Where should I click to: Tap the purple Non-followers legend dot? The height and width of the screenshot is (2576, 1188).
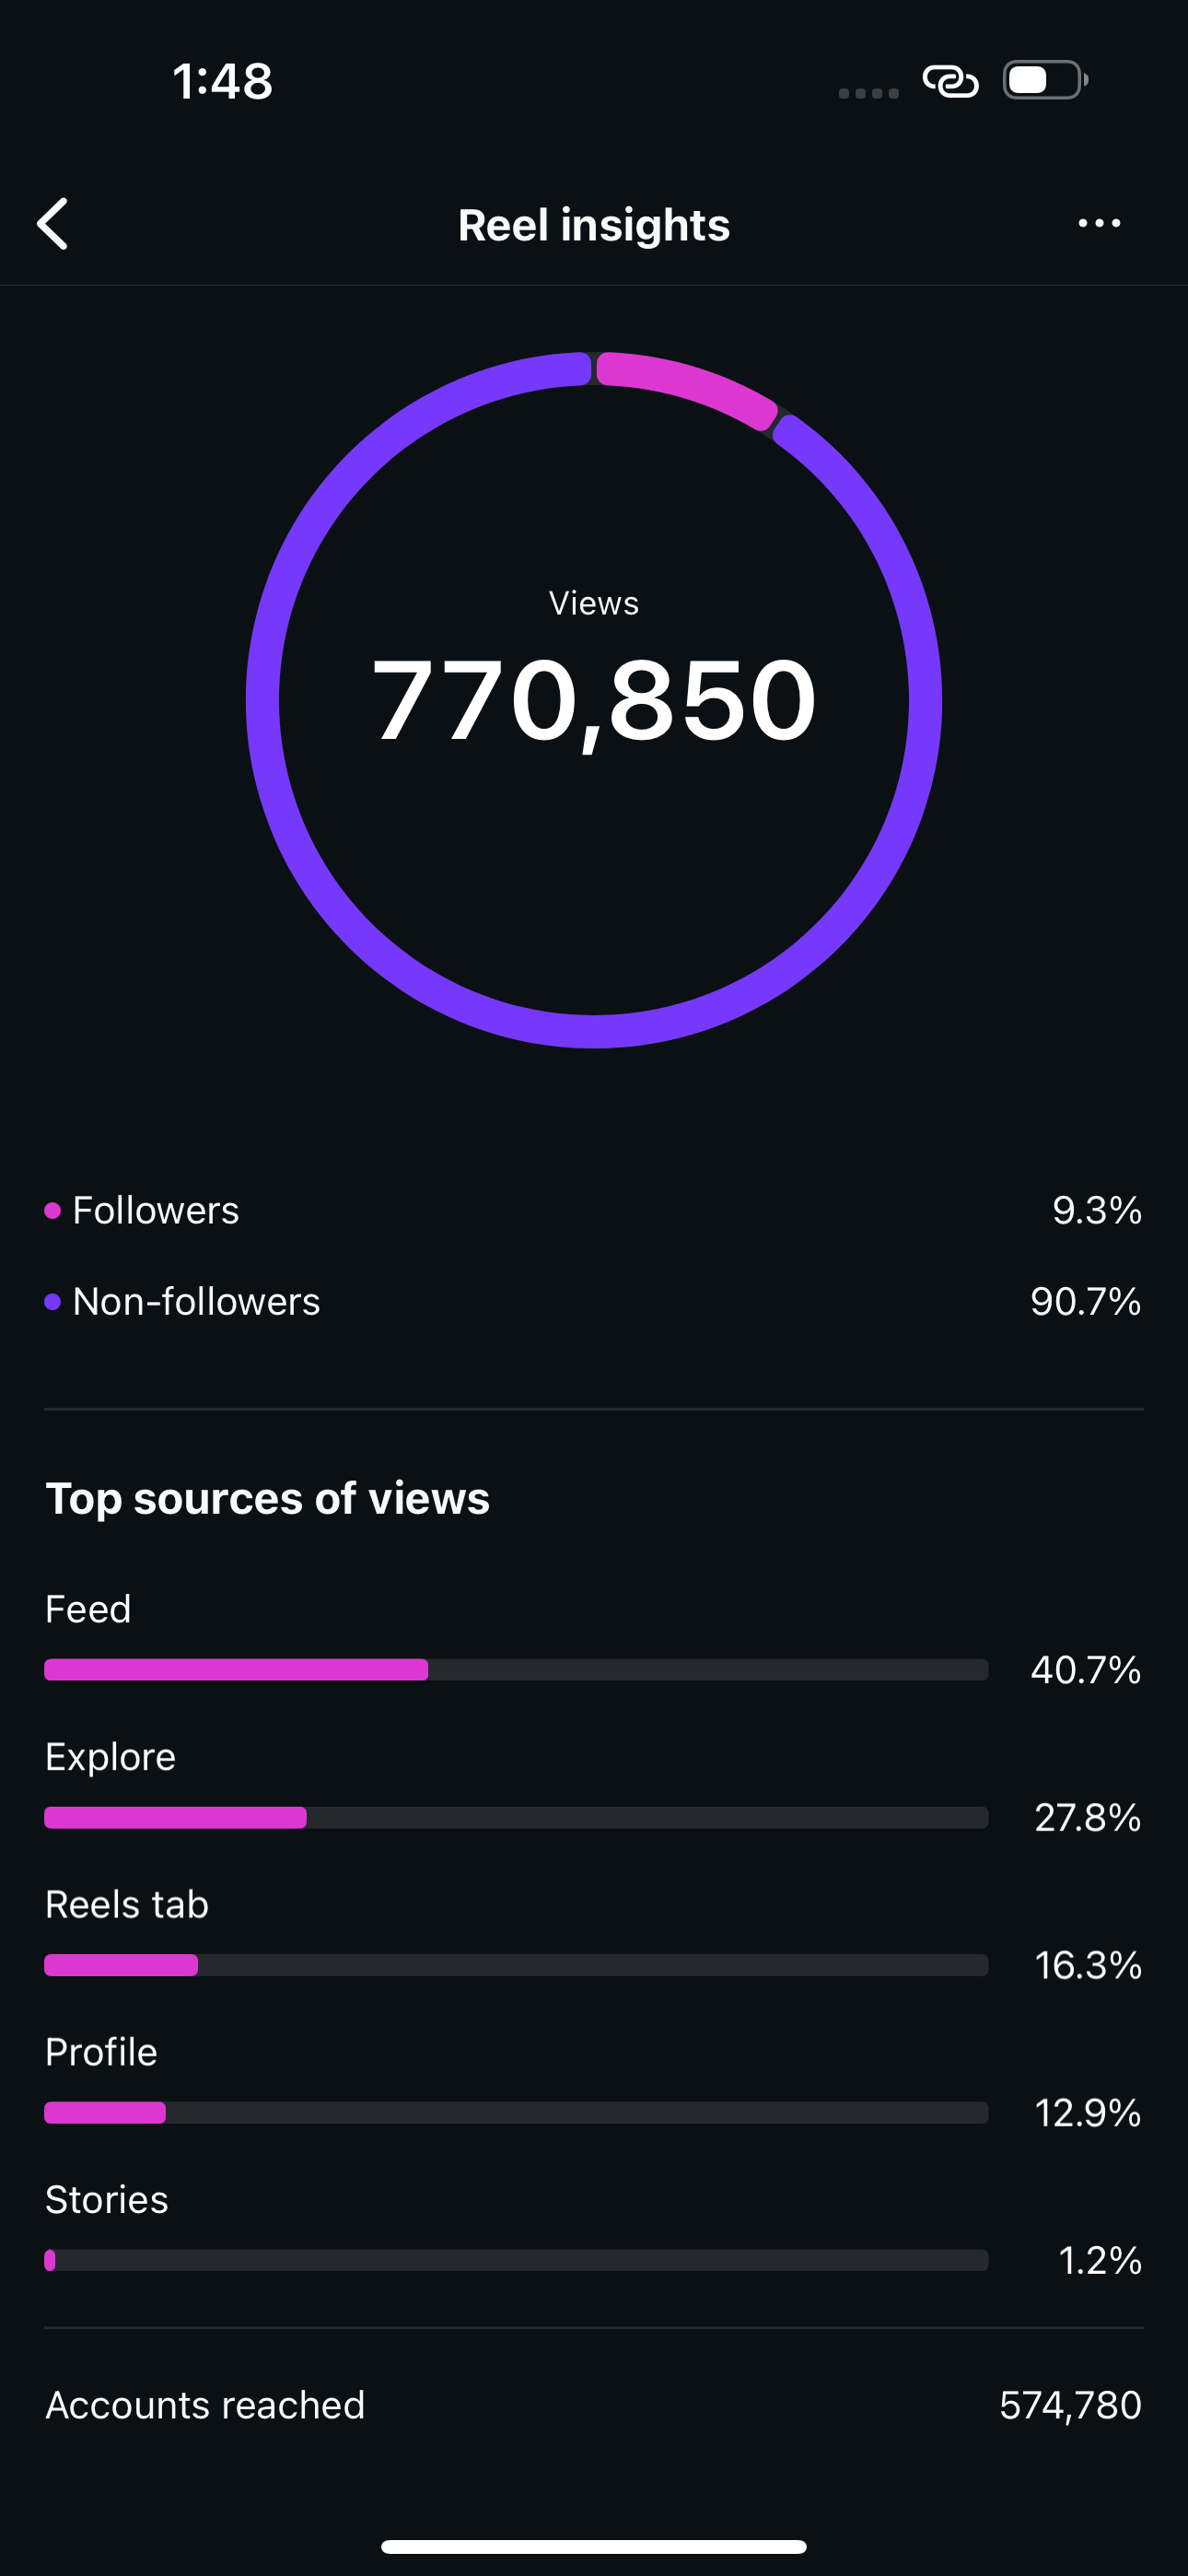click(x=53, y=1302)
